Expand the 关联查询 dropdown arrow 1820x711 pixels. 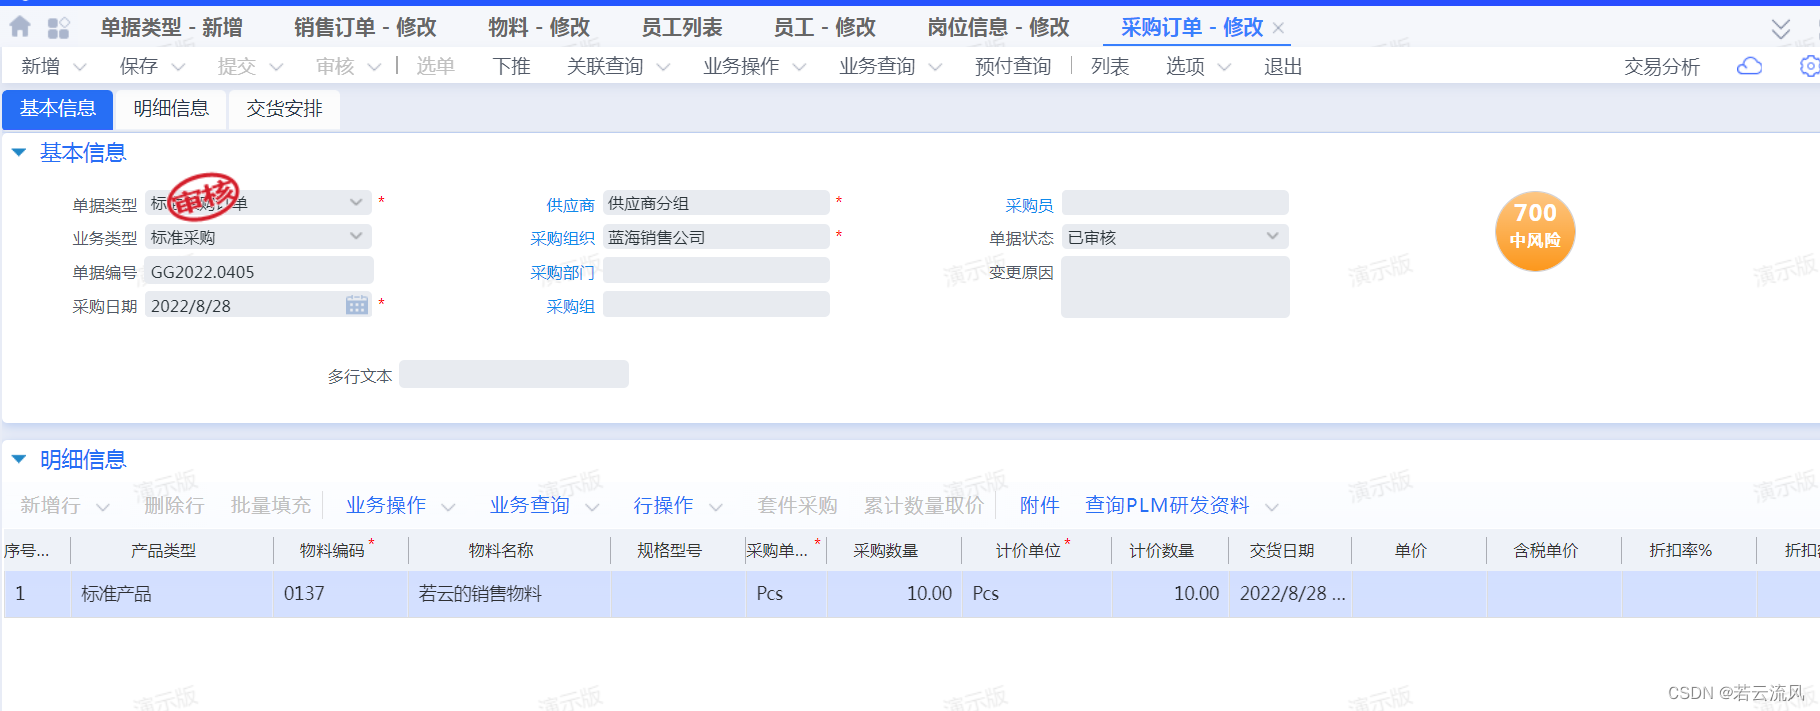pyautogui.click(x=662, y=67)
